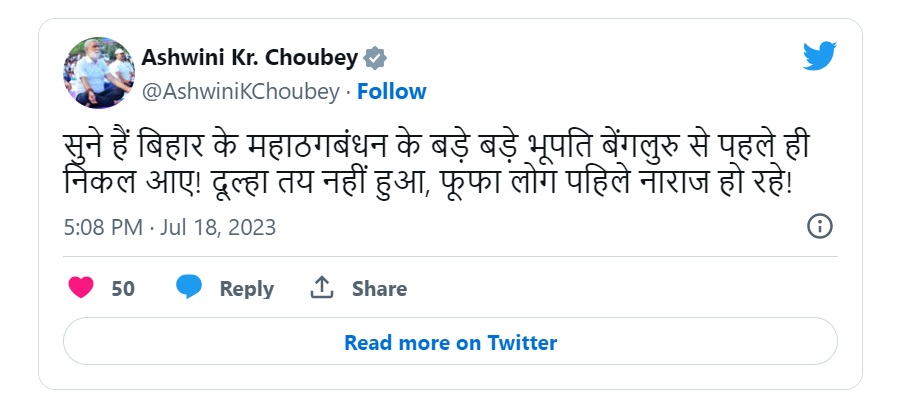898x409 pixels.
Task: Click the 5:08 PM time in timestamp
Action: (103, 227)
